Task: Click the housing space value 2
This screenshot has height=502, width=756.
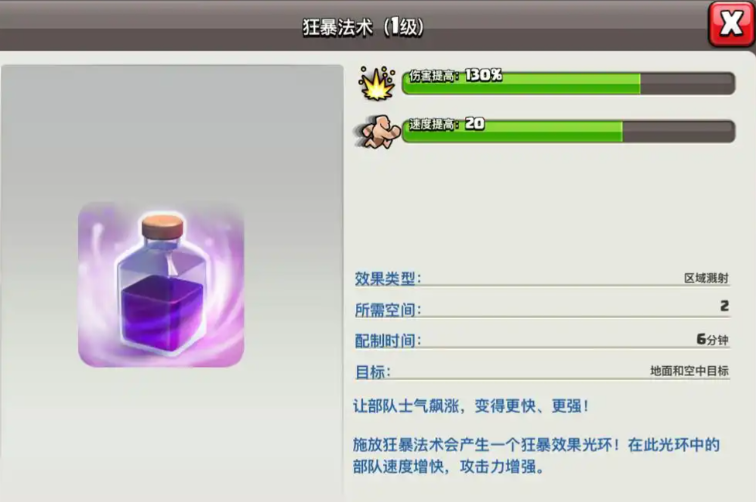Action: coord(724,306)
